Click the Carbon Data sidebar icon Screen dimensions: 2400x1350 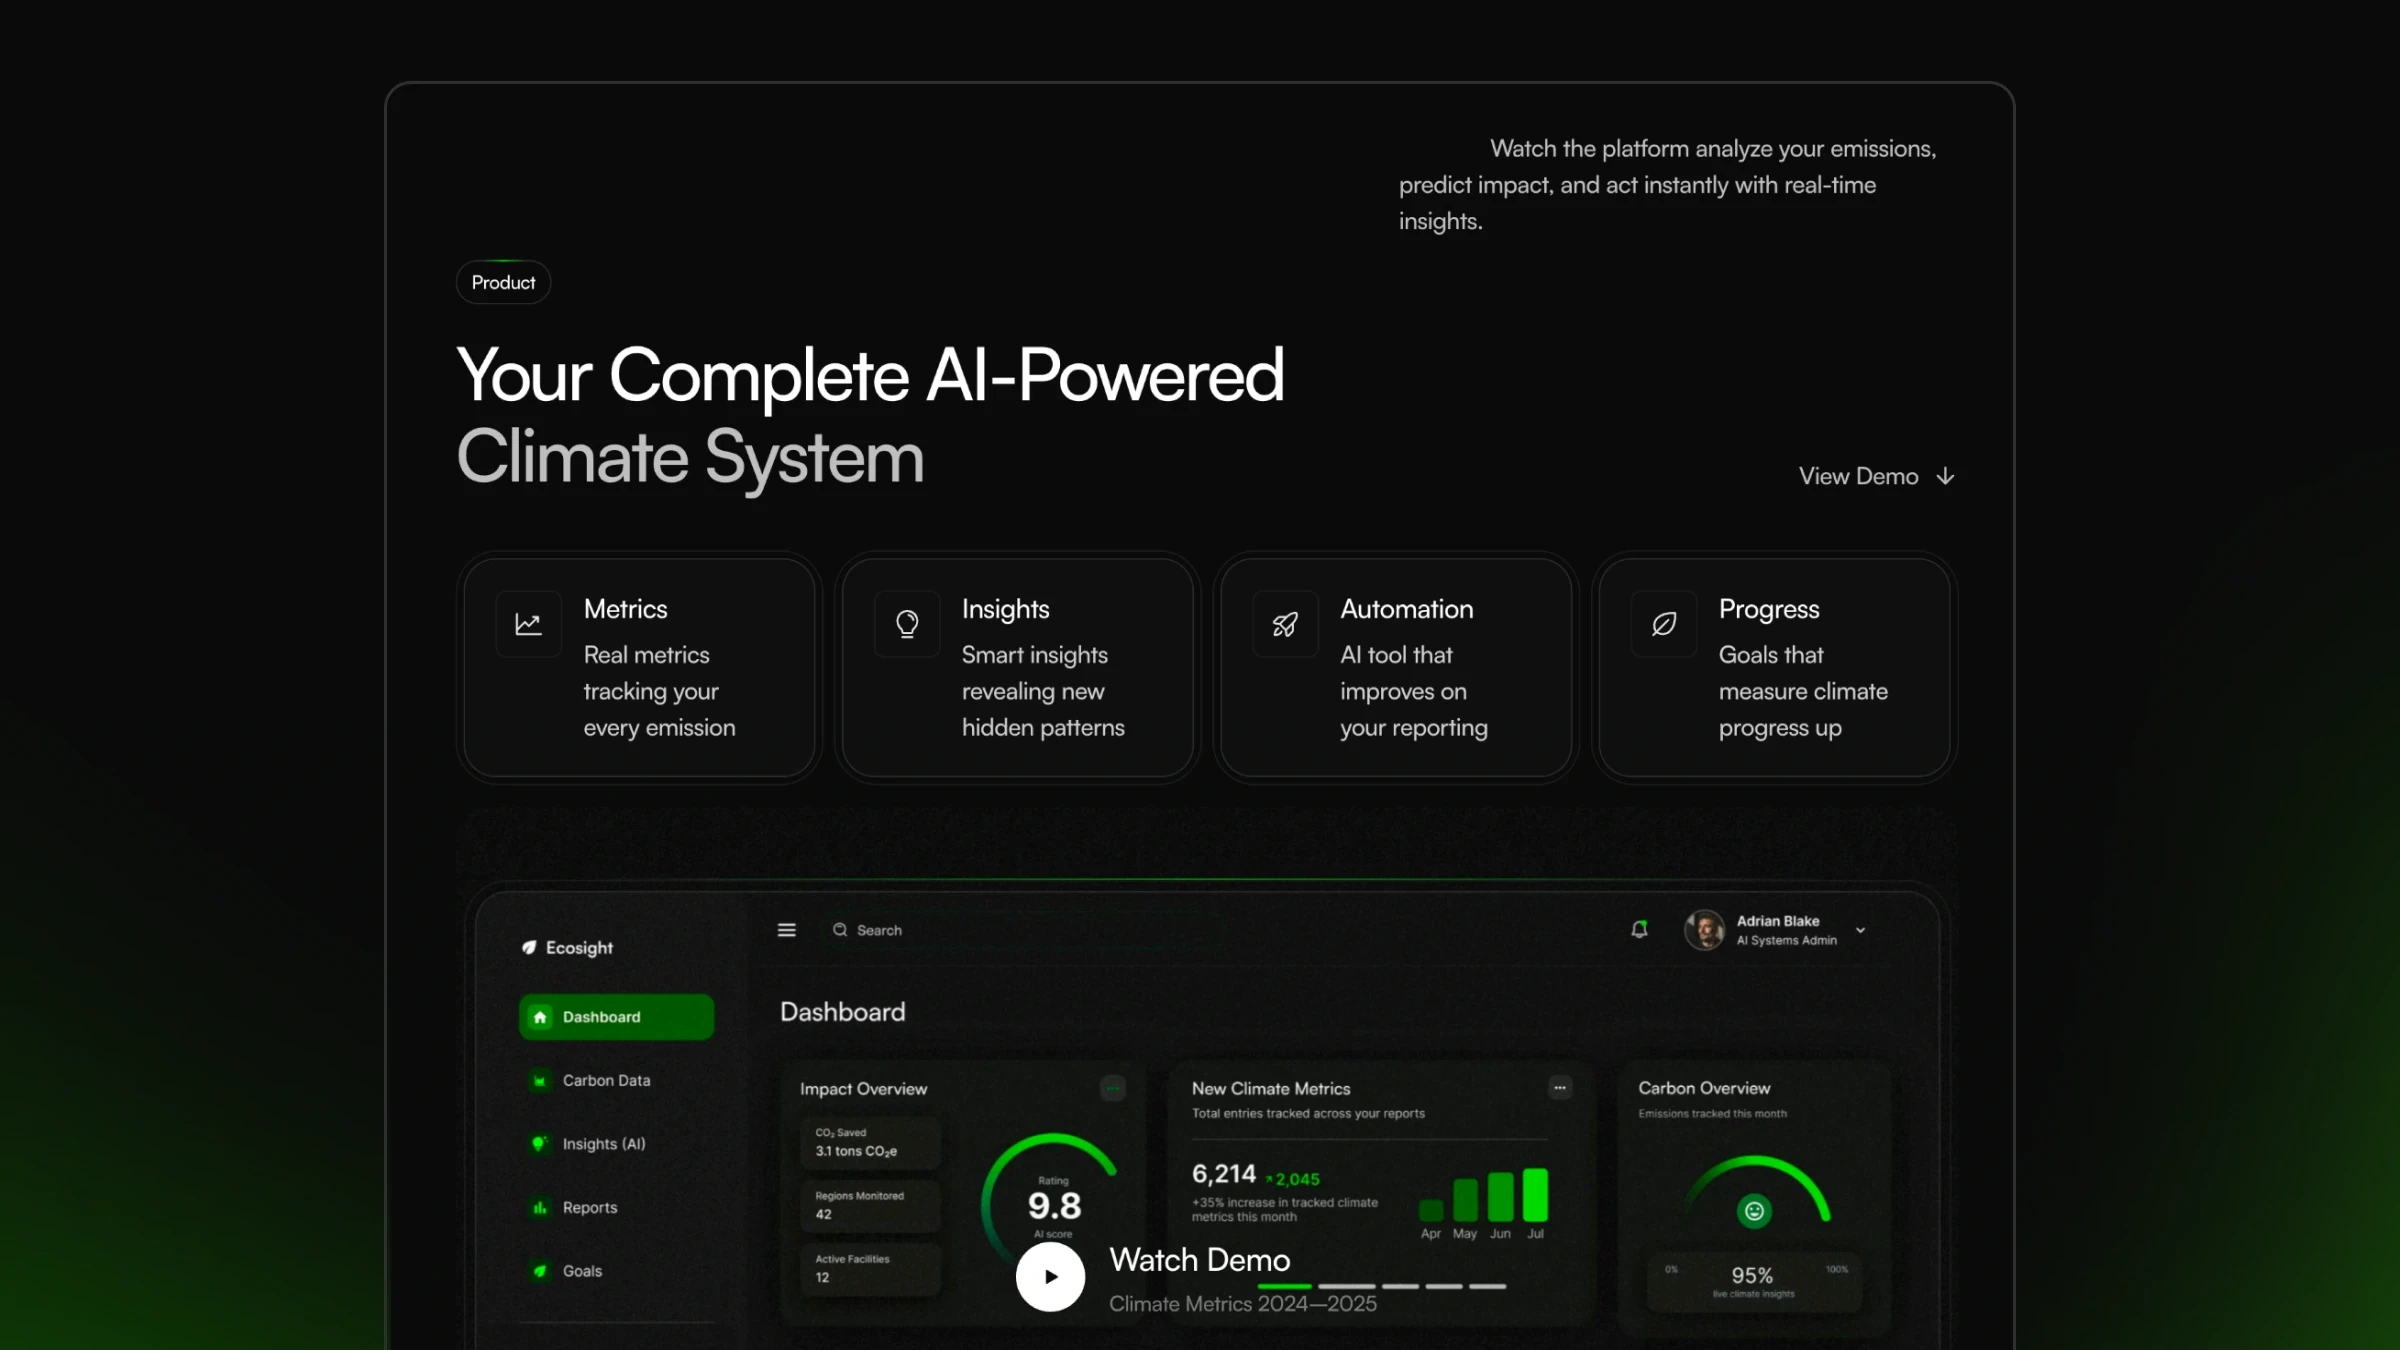point(540,1081)
